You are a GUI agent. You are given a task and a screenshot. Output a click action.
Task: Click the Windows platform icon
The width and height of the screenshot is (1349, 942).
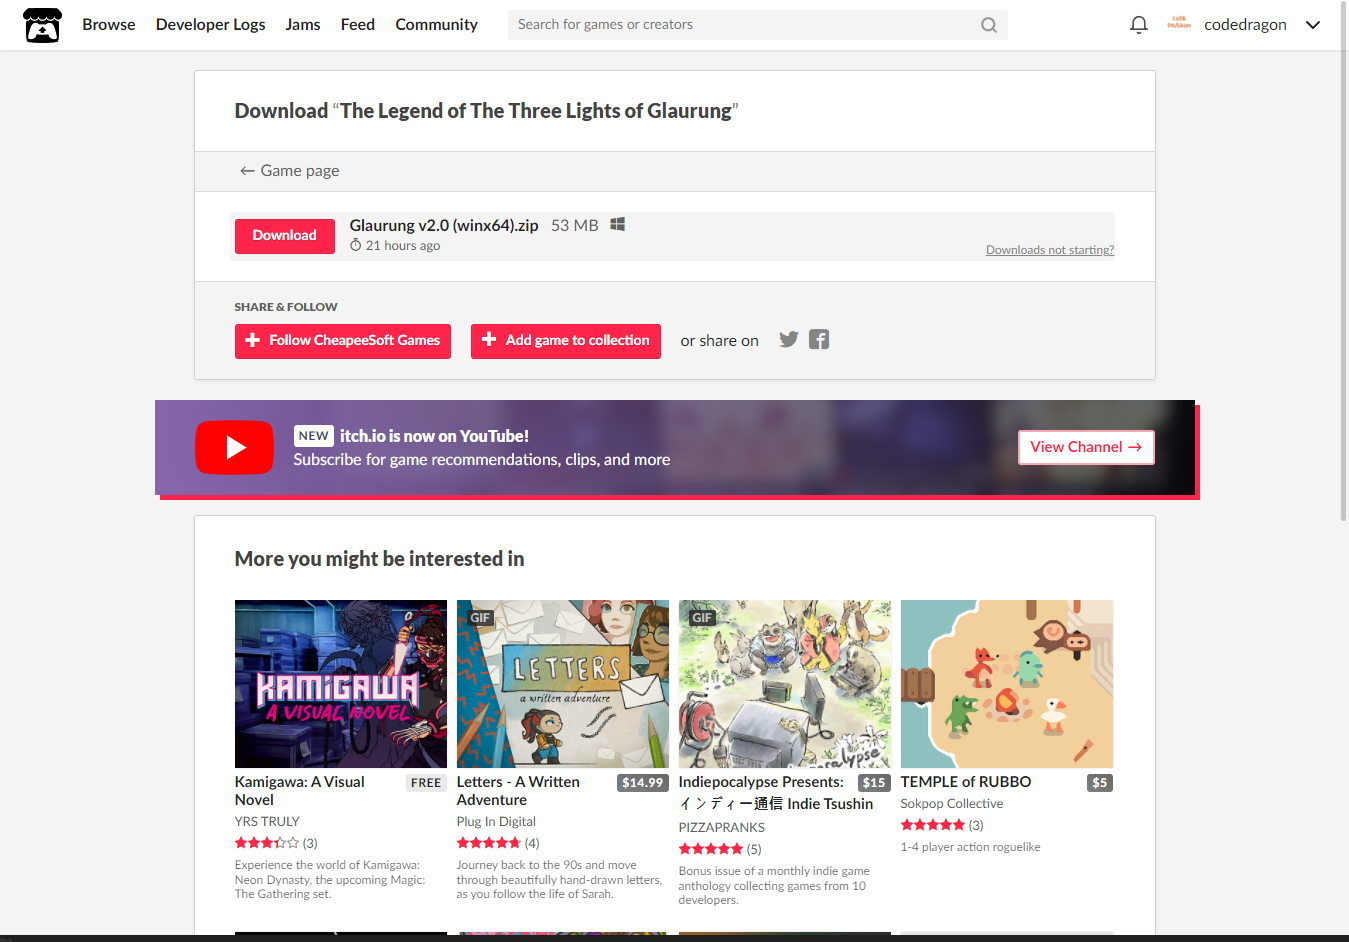pyautogui.click(x=618, y=224)
